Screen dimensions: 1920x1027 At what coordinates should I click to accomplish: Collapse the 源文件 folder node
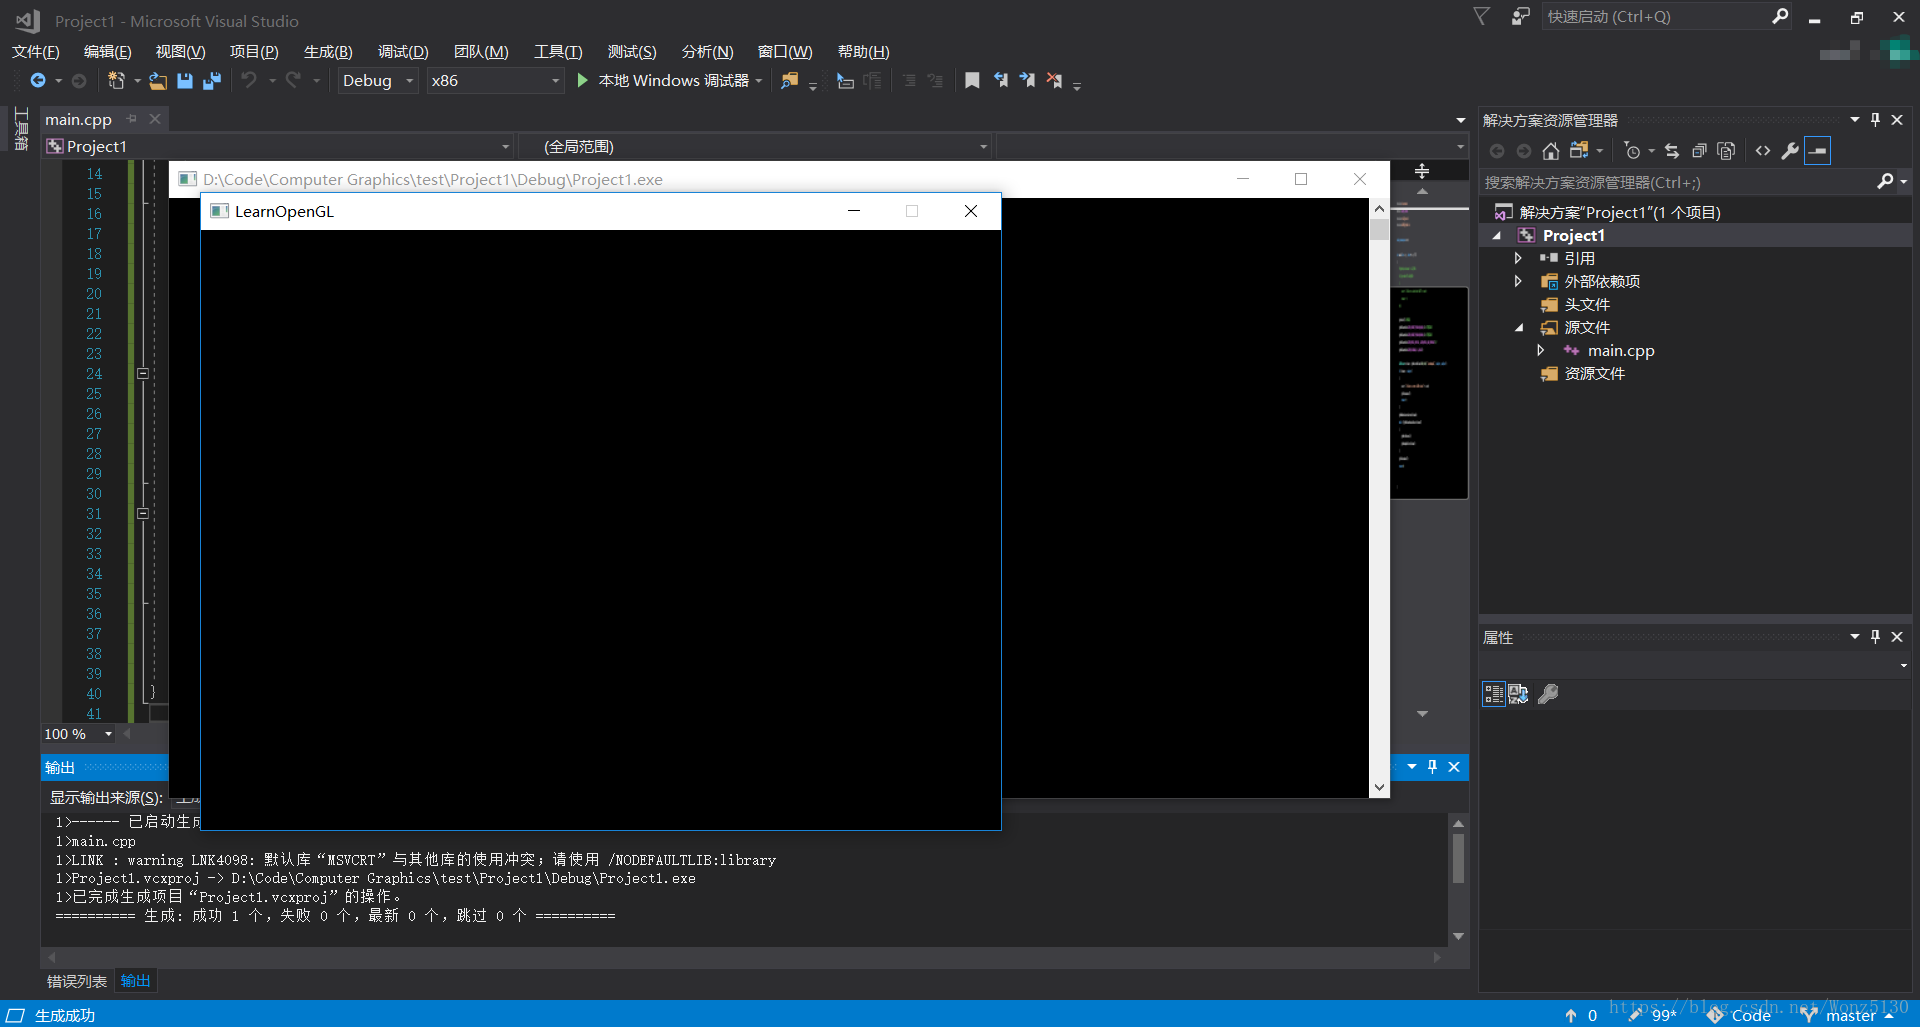click(x=1519, y=328)
